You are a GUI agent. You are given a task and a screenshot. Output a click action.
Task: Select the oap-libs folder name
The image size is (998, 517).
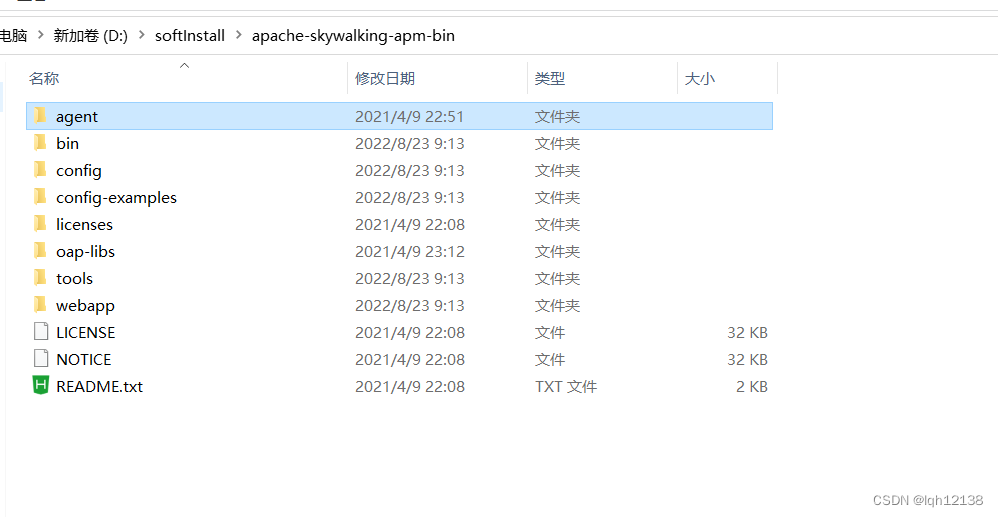[x=85, y=251]
